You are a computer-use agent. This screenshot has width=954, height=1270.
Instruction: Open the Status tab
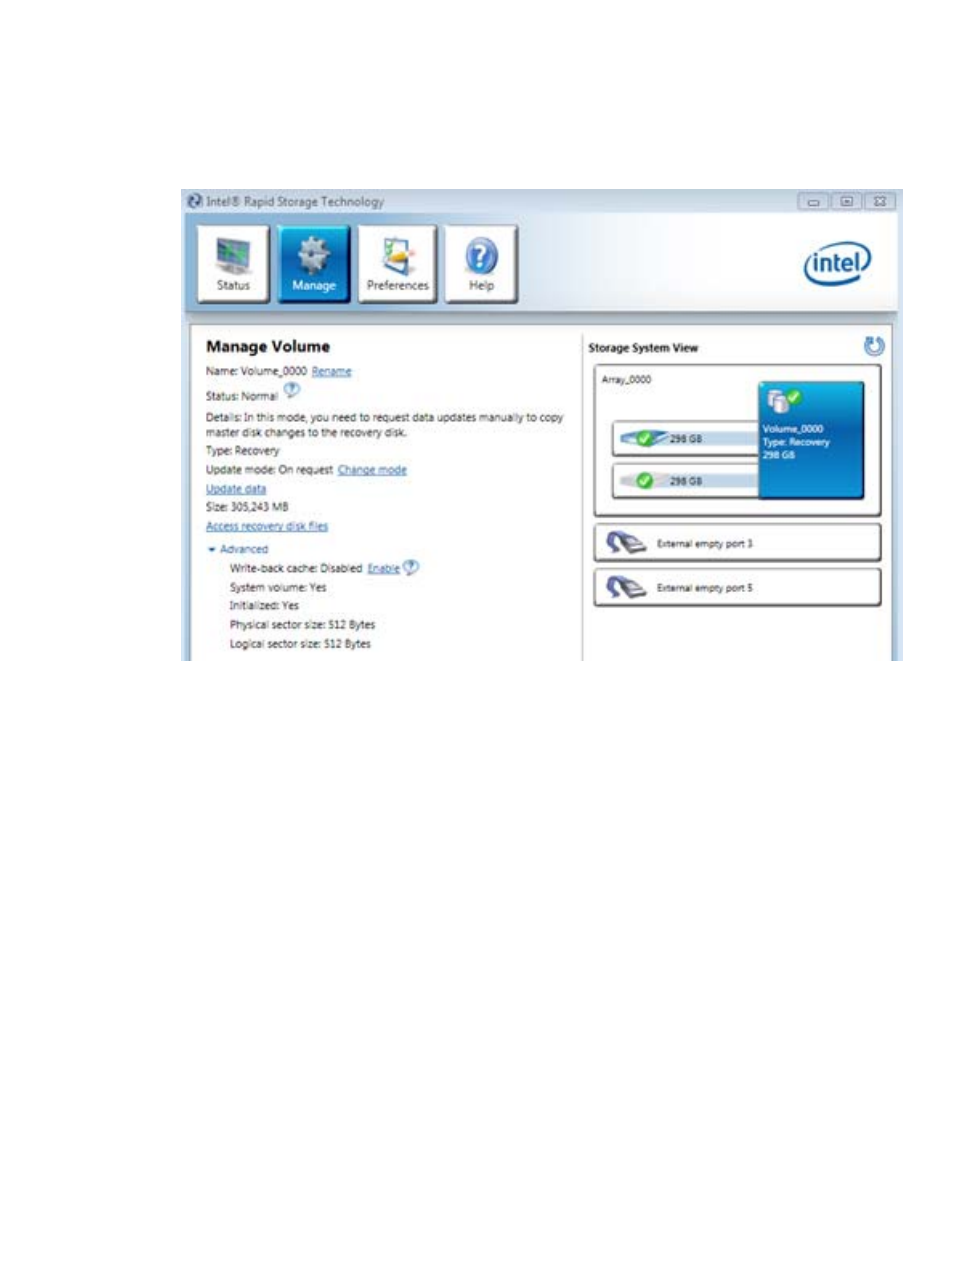pos(233,264)
